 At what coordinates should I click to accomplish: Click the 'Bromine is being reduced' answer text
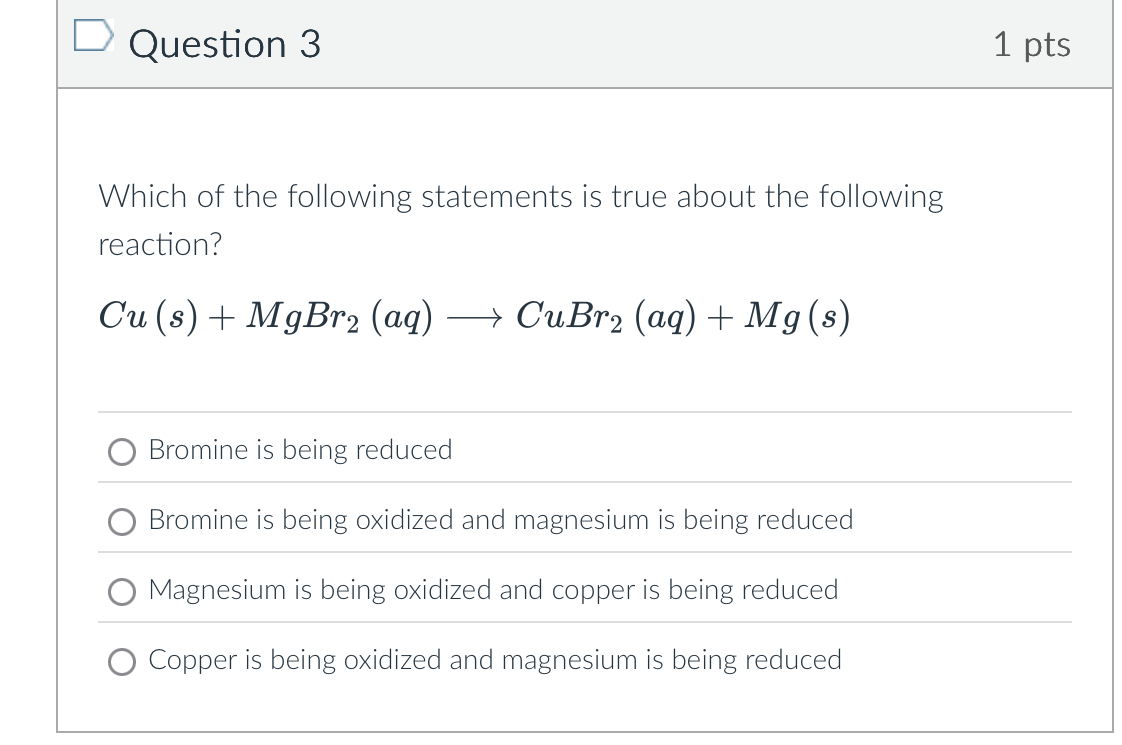point(300,450)
